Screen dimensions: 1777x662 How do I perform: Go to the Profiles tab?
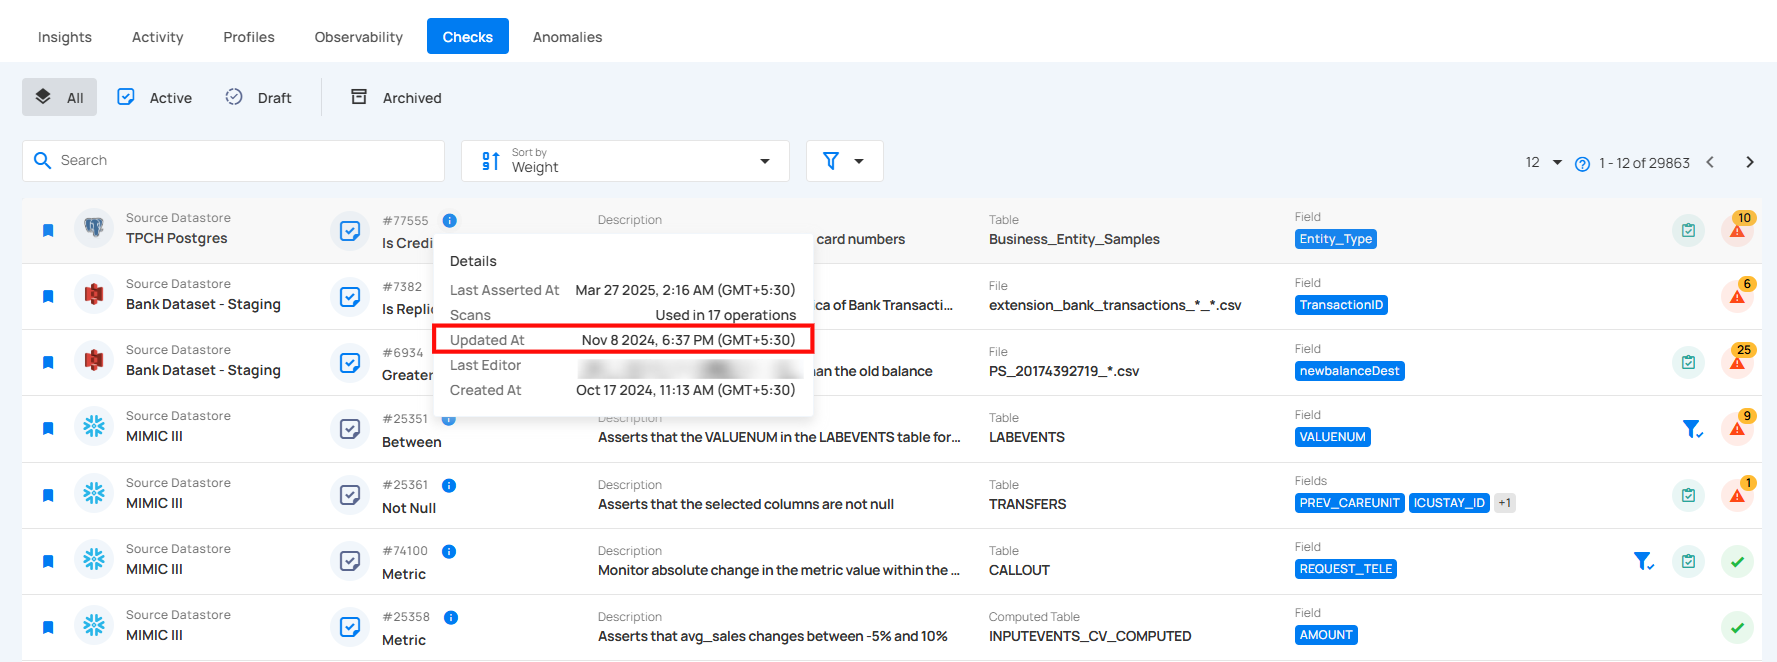pos(249,37)
